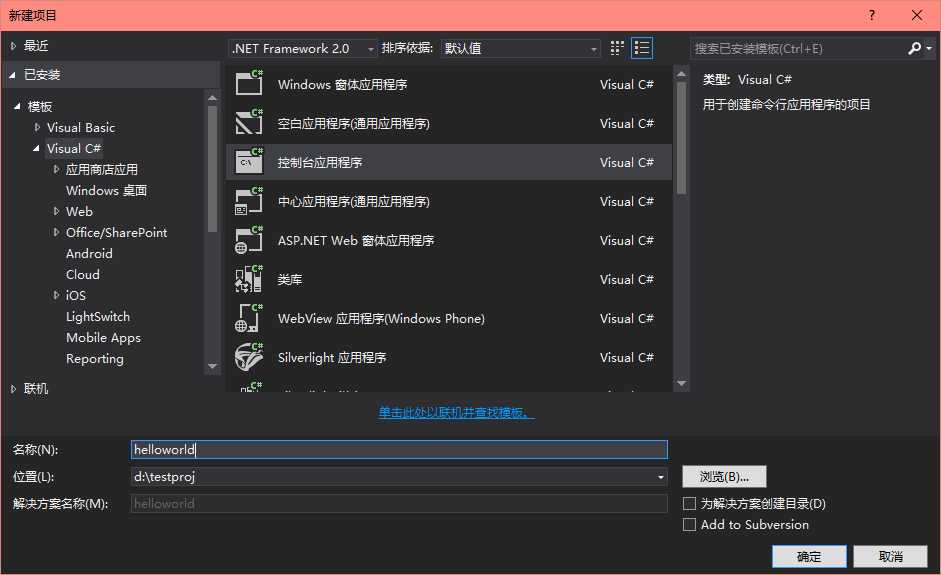The width and height of the screenshot is (941, 575).
Task: Select the 空白应用程序(通用应用程序) template icon
Action: tap(248, 122)
